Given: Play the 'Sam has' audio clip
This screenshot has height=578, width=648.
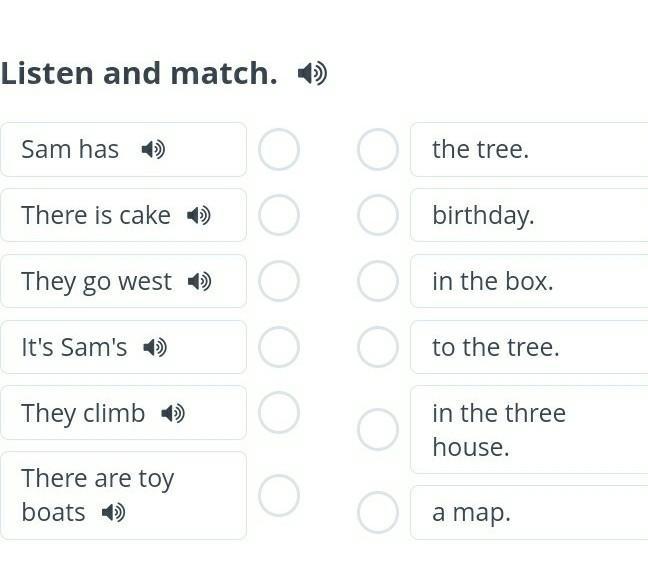Looking at the screenshot, I should pos(153,149).
